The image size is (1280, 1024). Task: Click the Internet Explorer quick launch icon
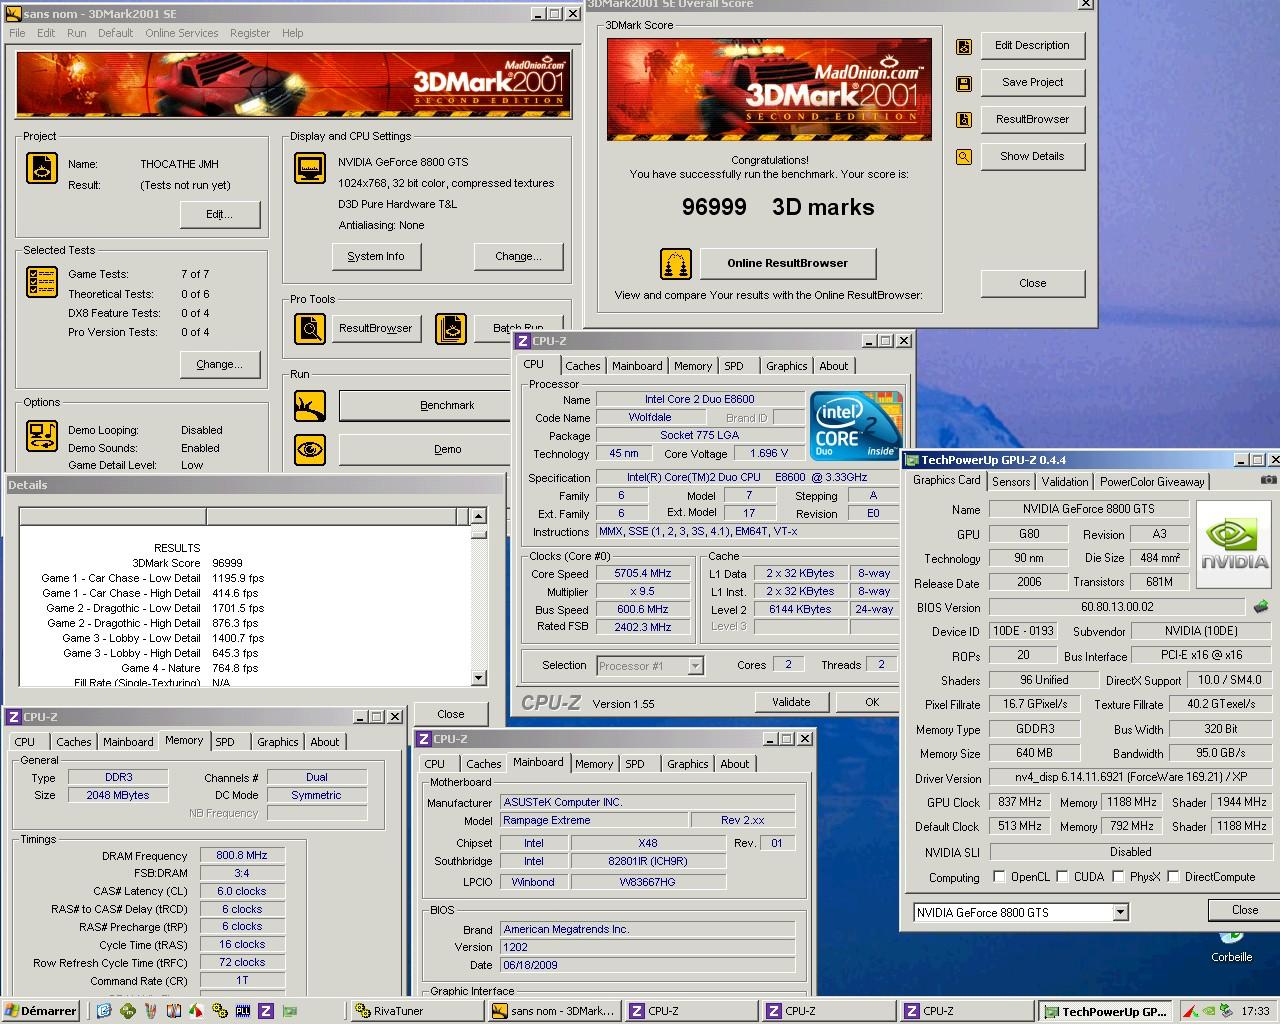point(104,1011)
